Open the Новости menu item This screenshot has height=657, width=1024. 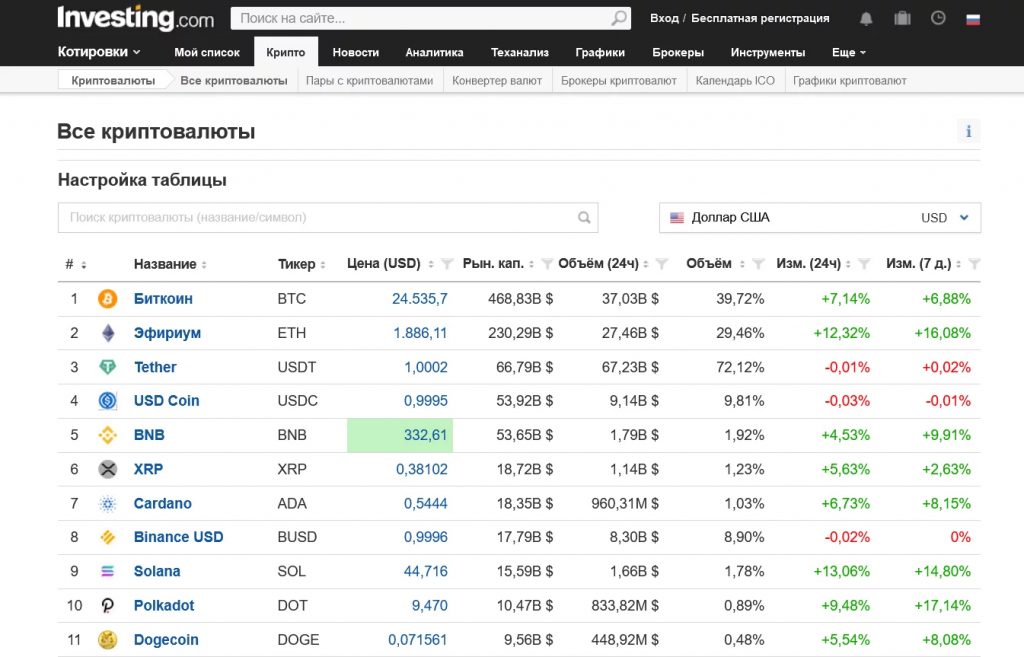tap(355, 52)
